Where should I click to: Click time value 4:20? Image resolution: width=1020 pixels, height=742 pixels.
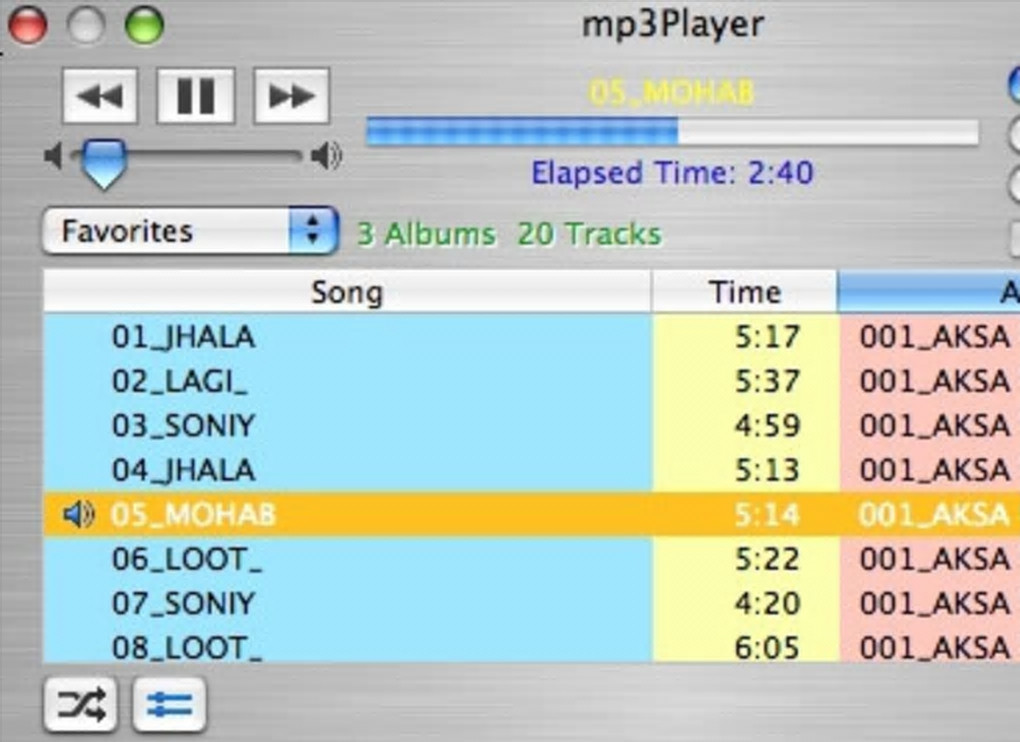(x=767, y=603)
